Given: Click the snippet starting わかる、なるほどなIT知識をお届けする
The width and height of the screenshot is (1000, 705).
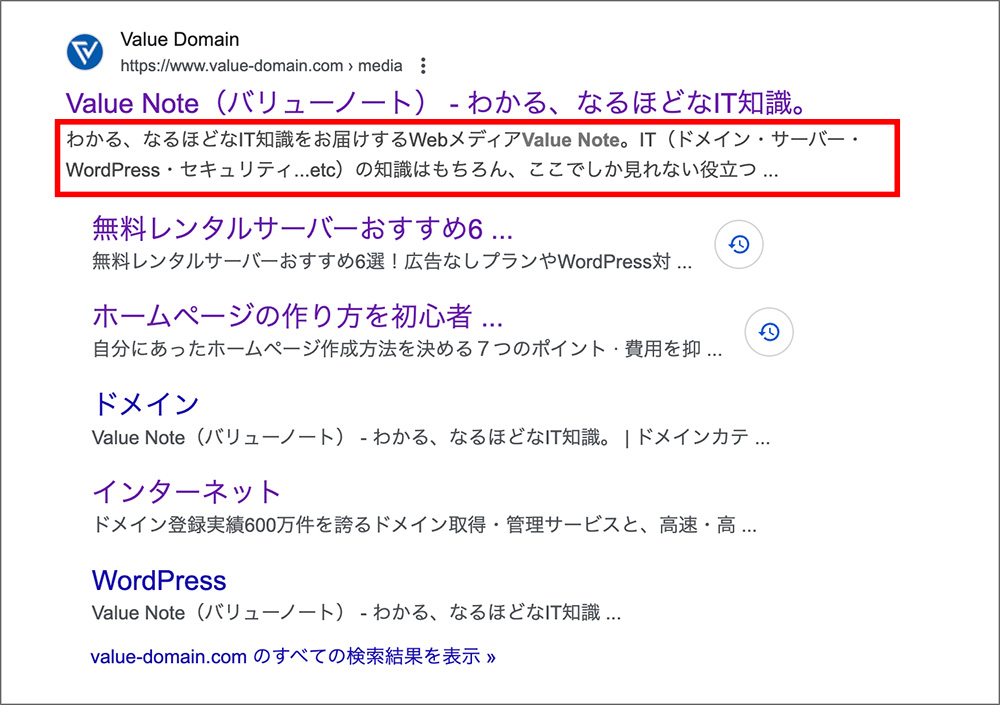Looking at the screenshot, I should 464,154.
